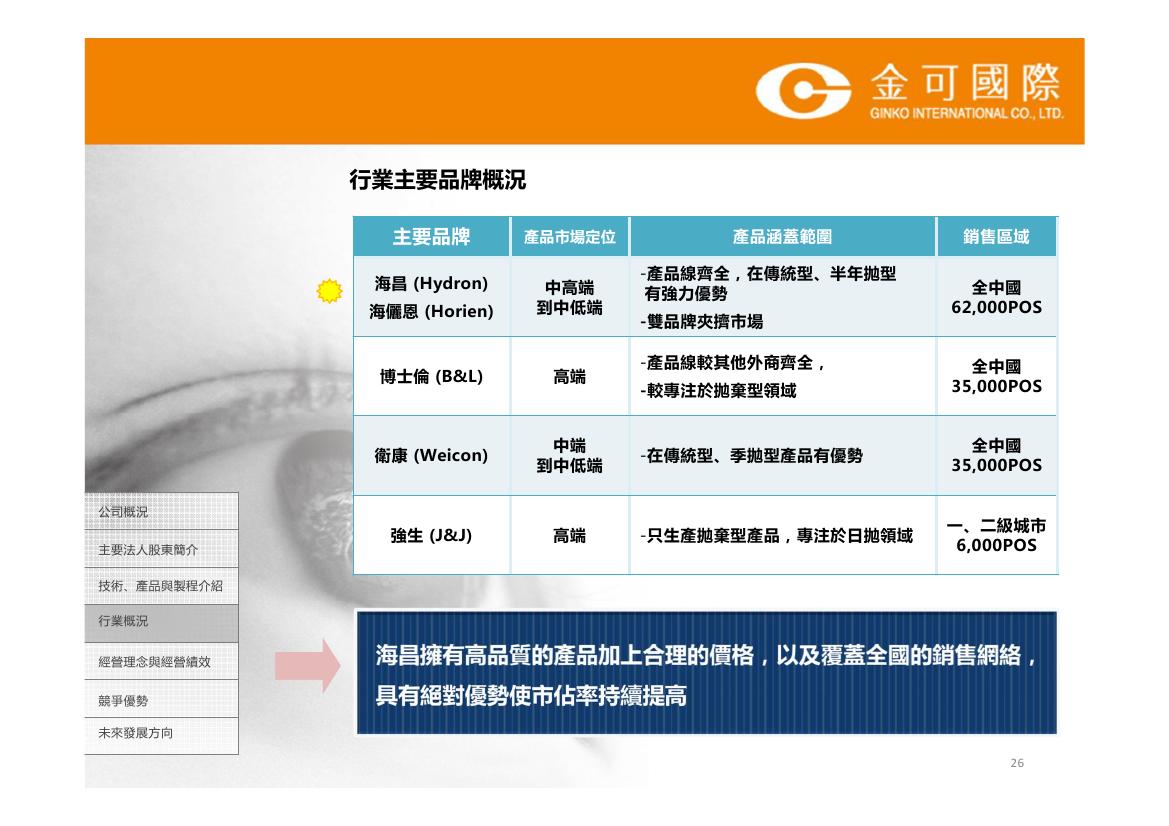Image resolution: width=1169 pixels, height=826 pixels.
Task: Click the -產品線較其他外商齊全 line
Action: pyautogui.click(x=733, y=363)
